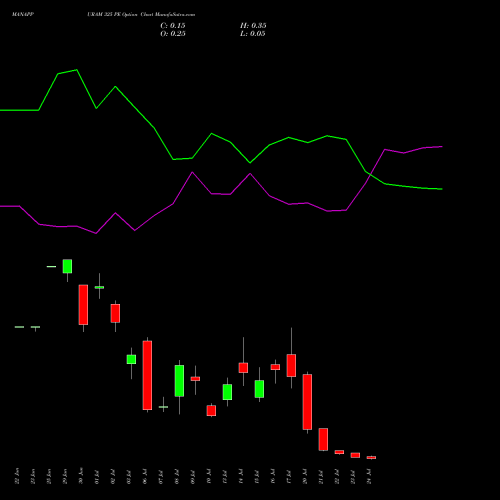Click the 'O: 0.25' open value

click(173, 34)
